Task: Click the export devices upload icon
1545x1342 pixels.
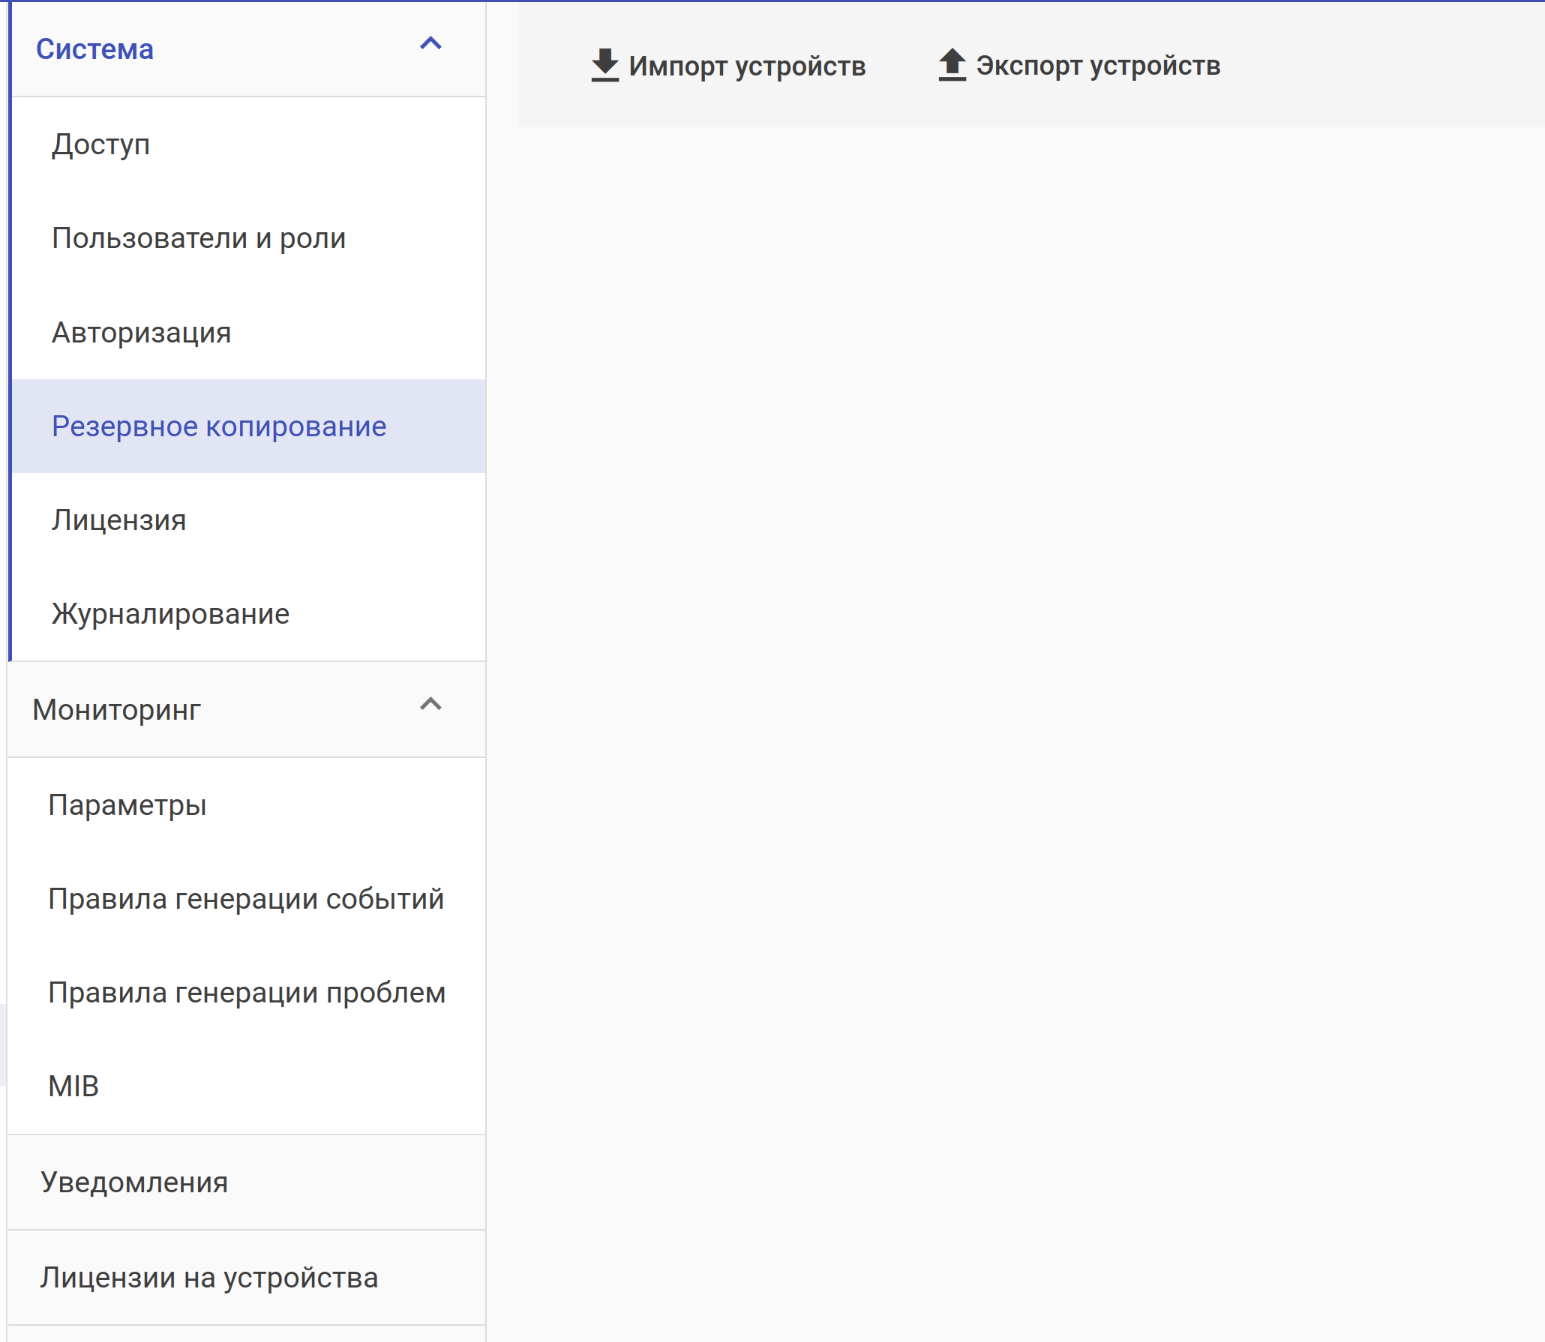Action: 952,65
